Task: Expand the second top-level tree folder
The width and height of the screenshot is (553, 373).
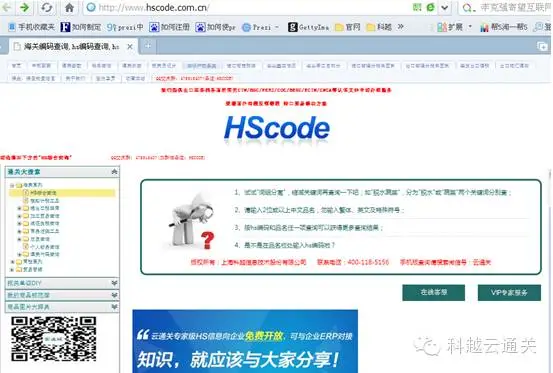Action: [12, 262]
